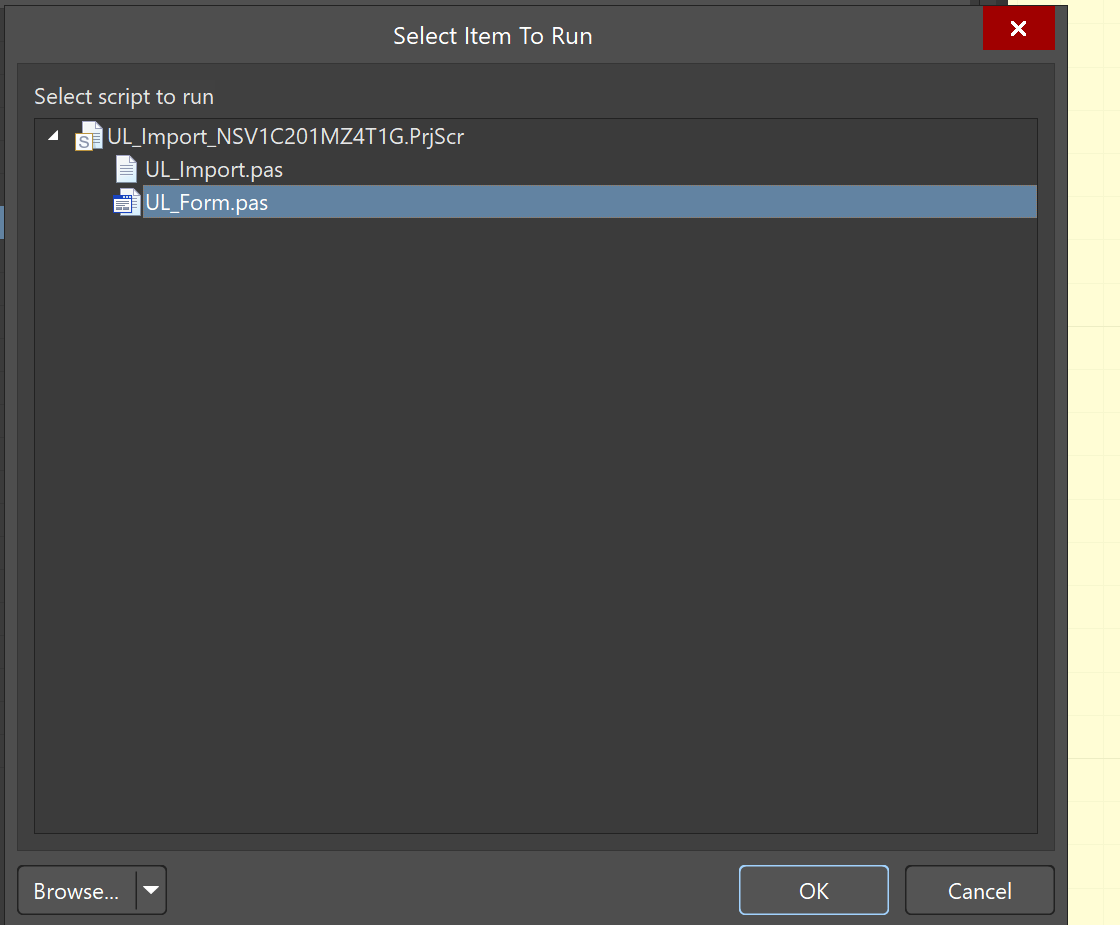Close the Select Item To Run dialog
Screen dimensions: 1120x925
(1018, 29)
